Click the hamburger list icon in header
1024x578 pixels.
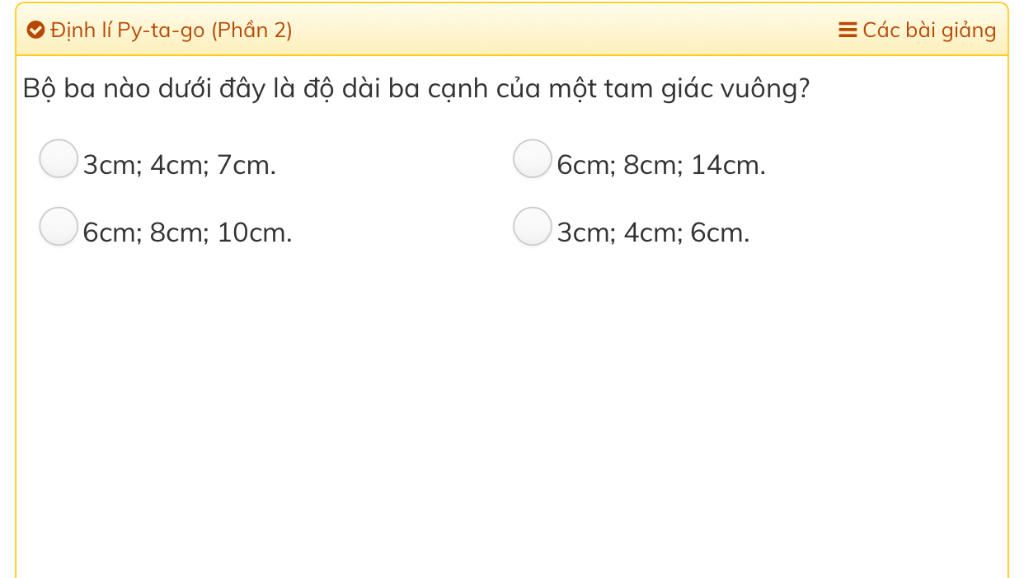[847, 31]
